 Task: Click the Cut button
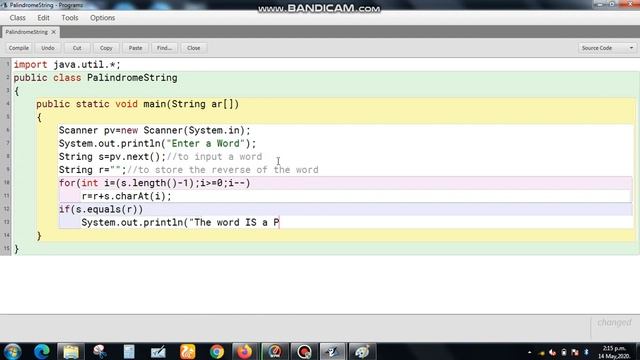tap(77, 48)
